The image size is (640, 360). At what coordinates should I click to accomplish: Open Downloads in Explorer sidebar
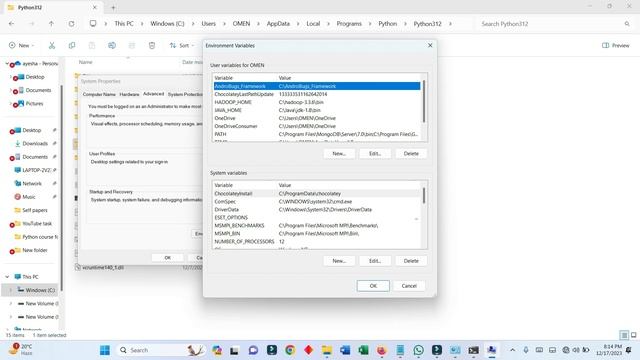35,143
